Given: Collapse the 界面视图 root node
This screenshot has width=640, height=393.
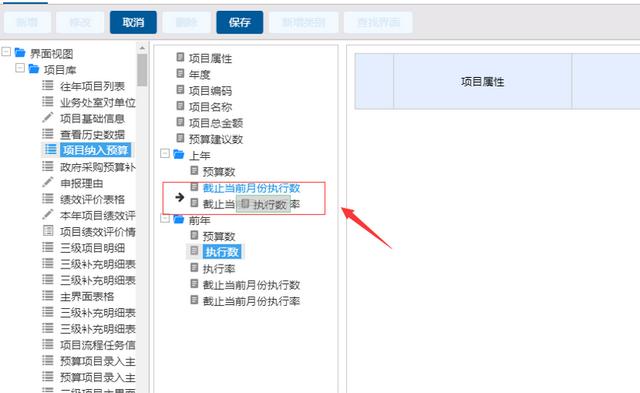Looking at the screenshot, I should click(6, 52).
